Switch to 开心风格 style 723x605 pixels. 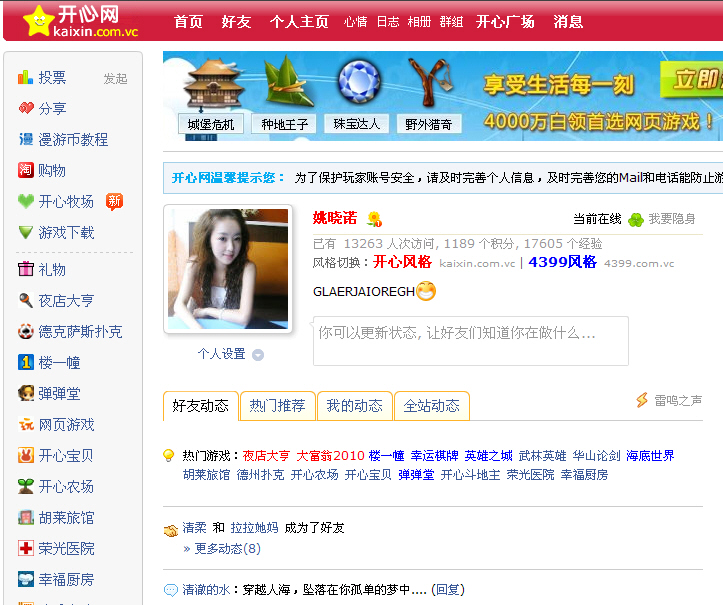tap(402, 262)
